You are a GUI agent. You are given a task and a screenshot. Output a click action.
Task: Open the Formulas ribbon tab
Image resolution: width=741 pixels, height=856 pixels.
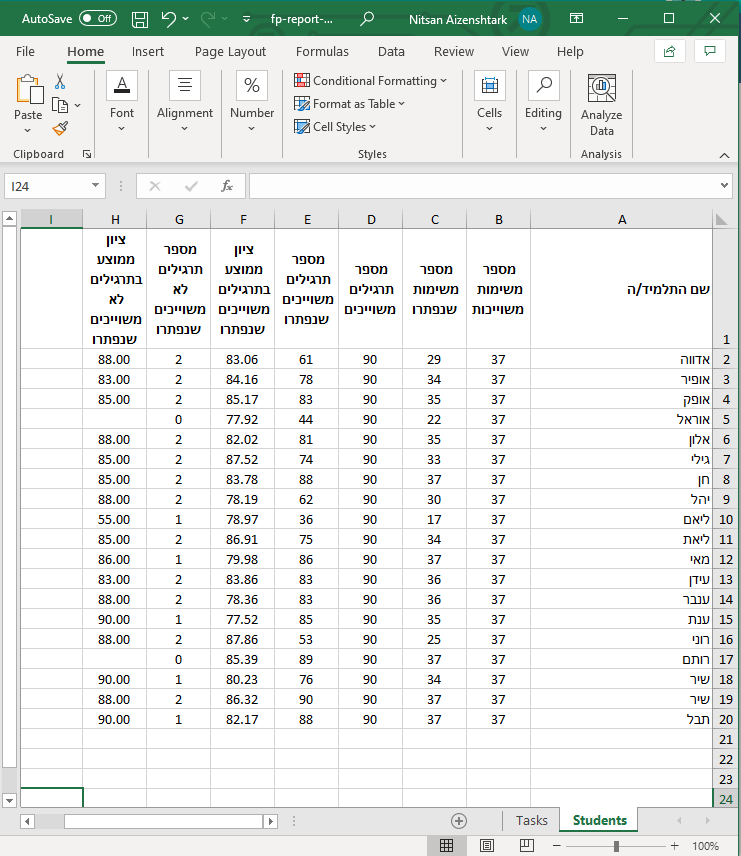(322, 52)
